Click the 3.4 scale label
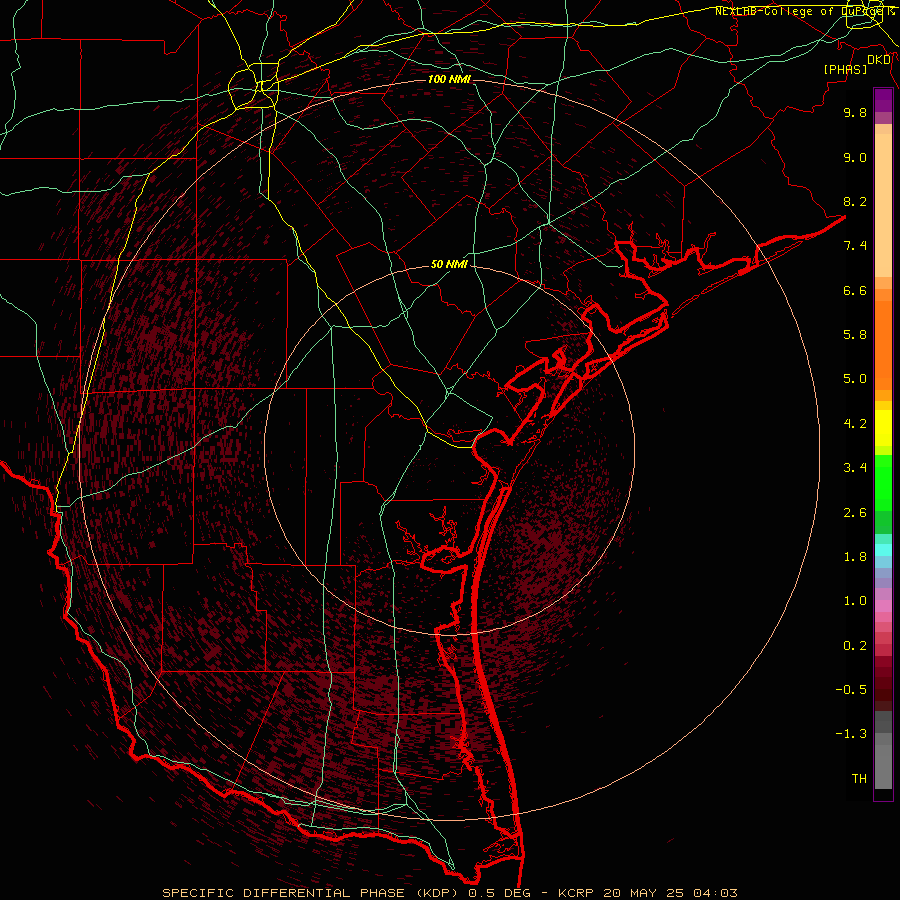 coord(855,468)
